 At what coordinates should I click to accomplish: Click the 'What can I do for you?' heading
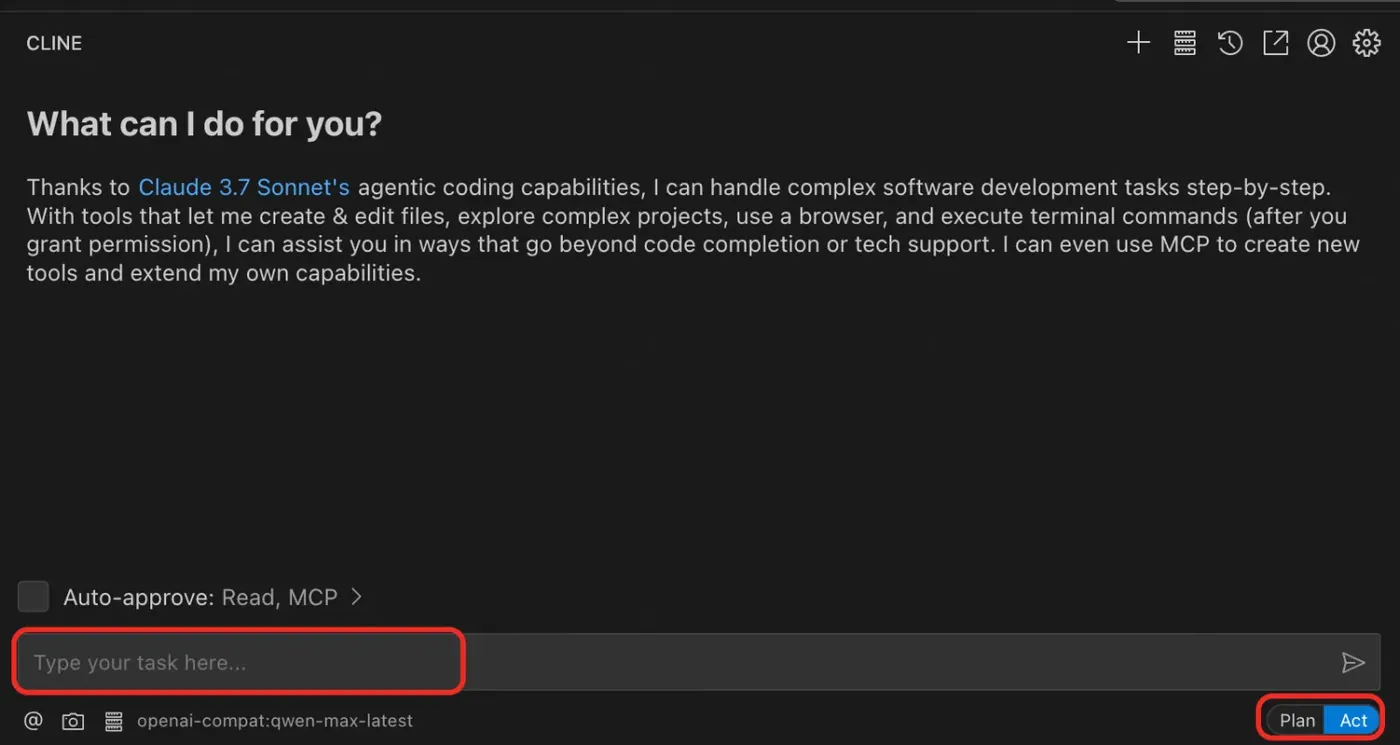pyautogui.click(x=204, y=124)
